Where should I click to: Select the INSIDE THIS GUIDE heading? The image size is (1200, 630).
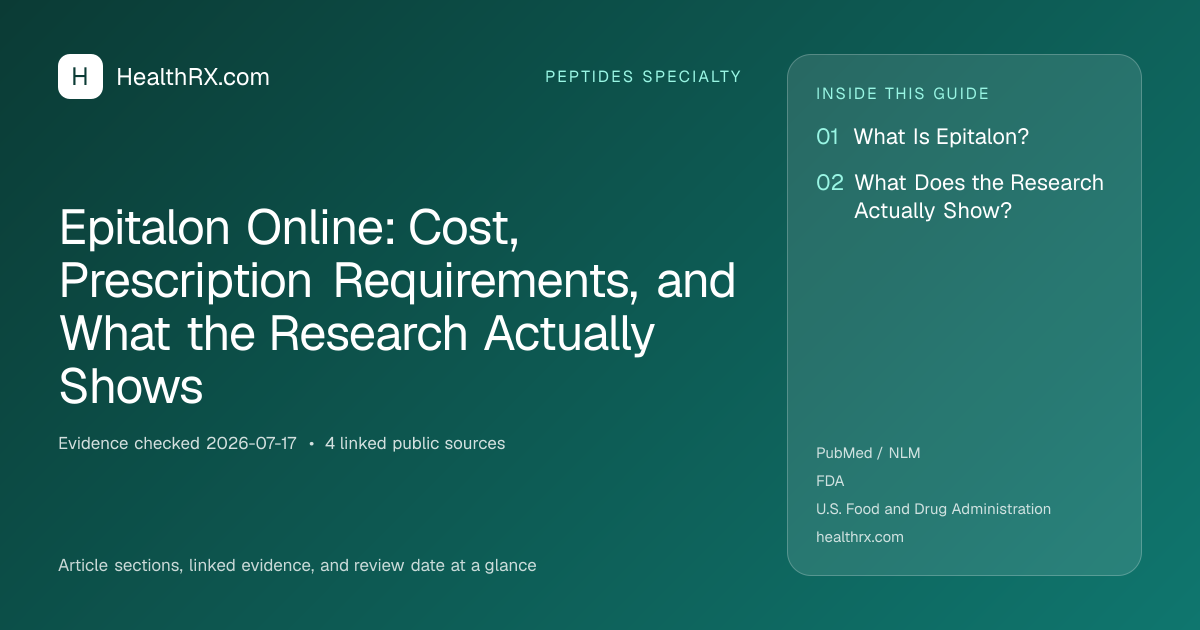point(903,94)
